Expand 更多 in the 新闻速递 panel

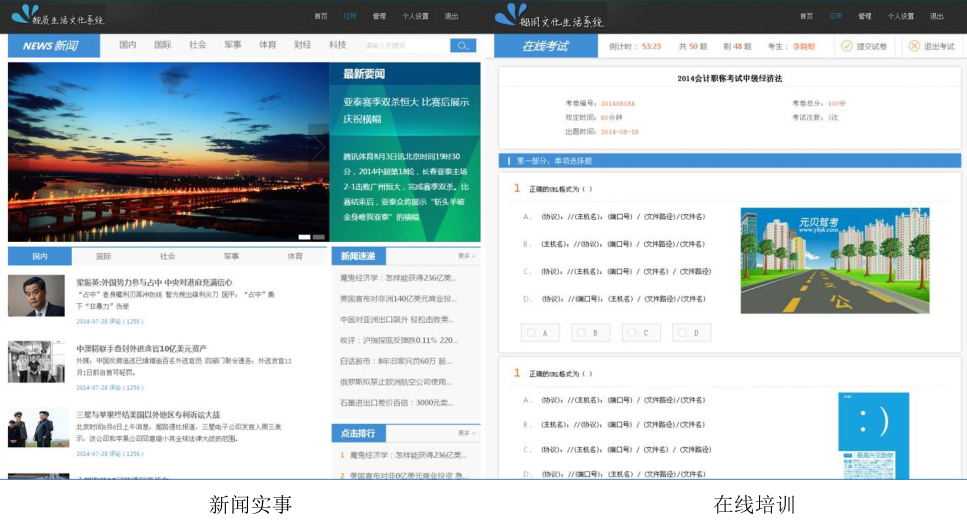tap(465, 256)
